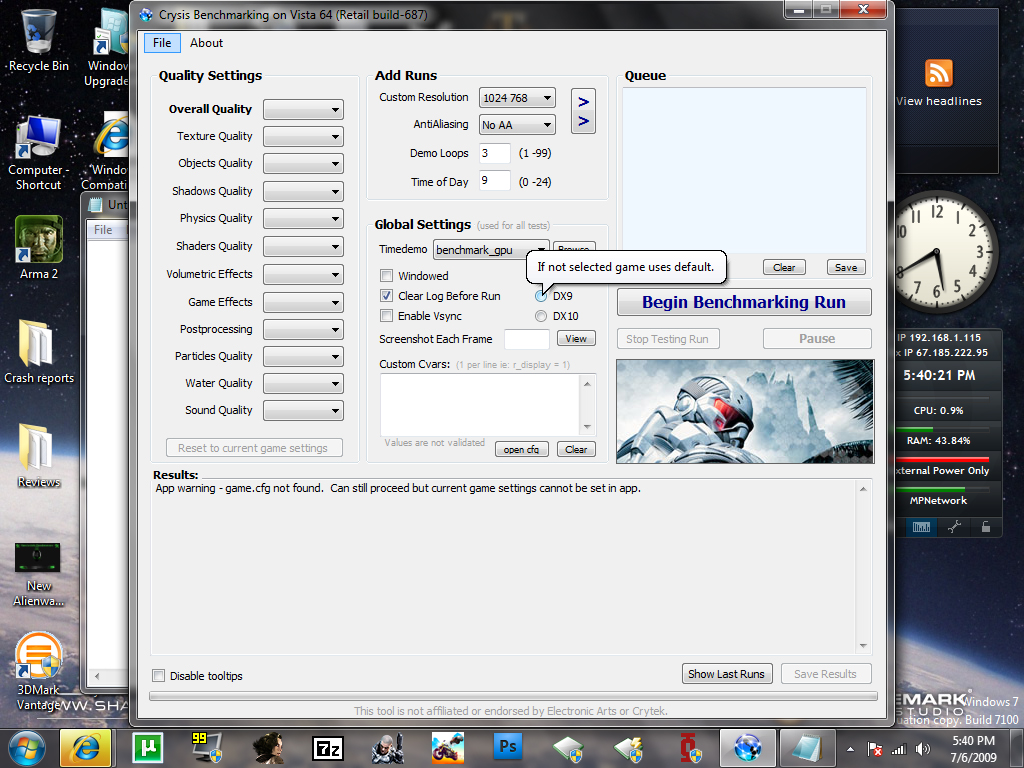The image size is (1024, 768).
Task: Enable the Vsync checkbox
Action: click(x=387, y=316)
